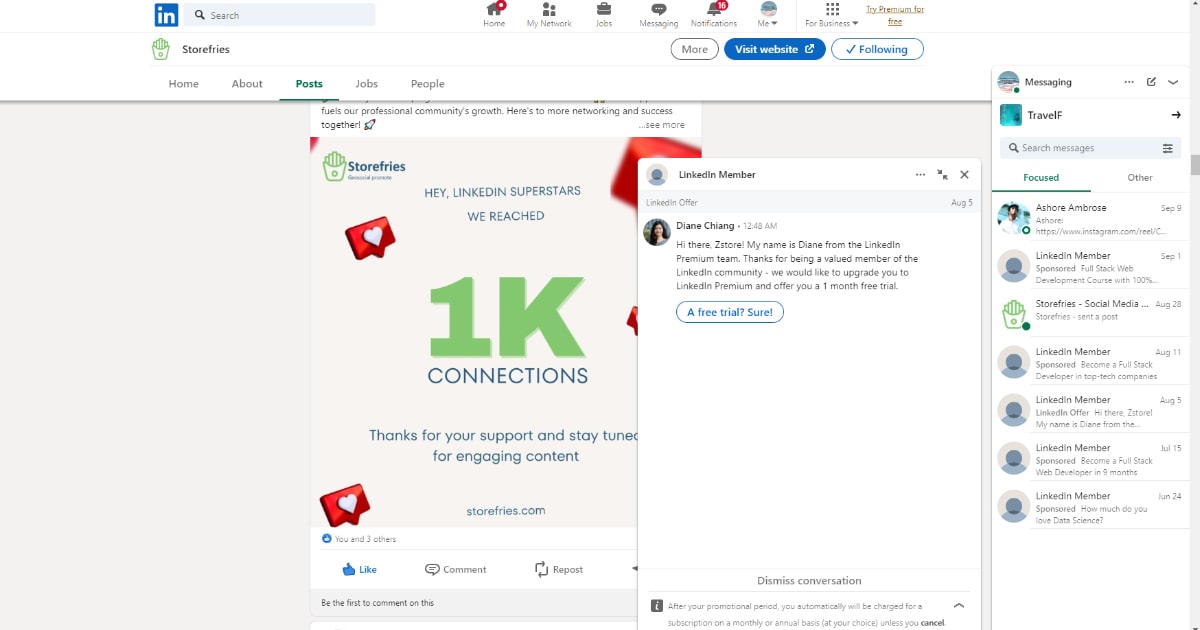Viewport: 1200px width, 630px height.
Task: Switch to the About tab
Action: coord(247,84)
